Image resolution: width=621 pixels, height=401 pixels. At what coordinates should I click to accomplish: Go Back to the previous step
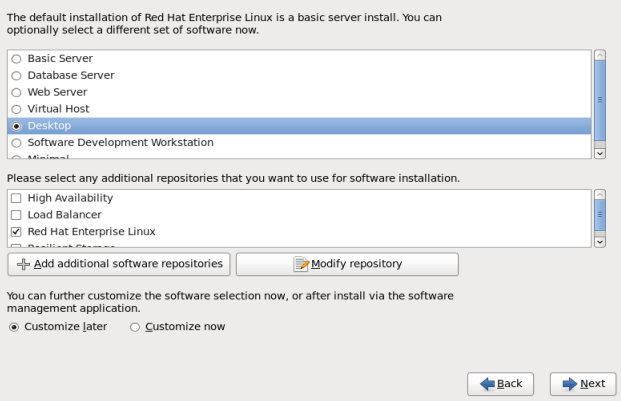click(x=501, y=384)
